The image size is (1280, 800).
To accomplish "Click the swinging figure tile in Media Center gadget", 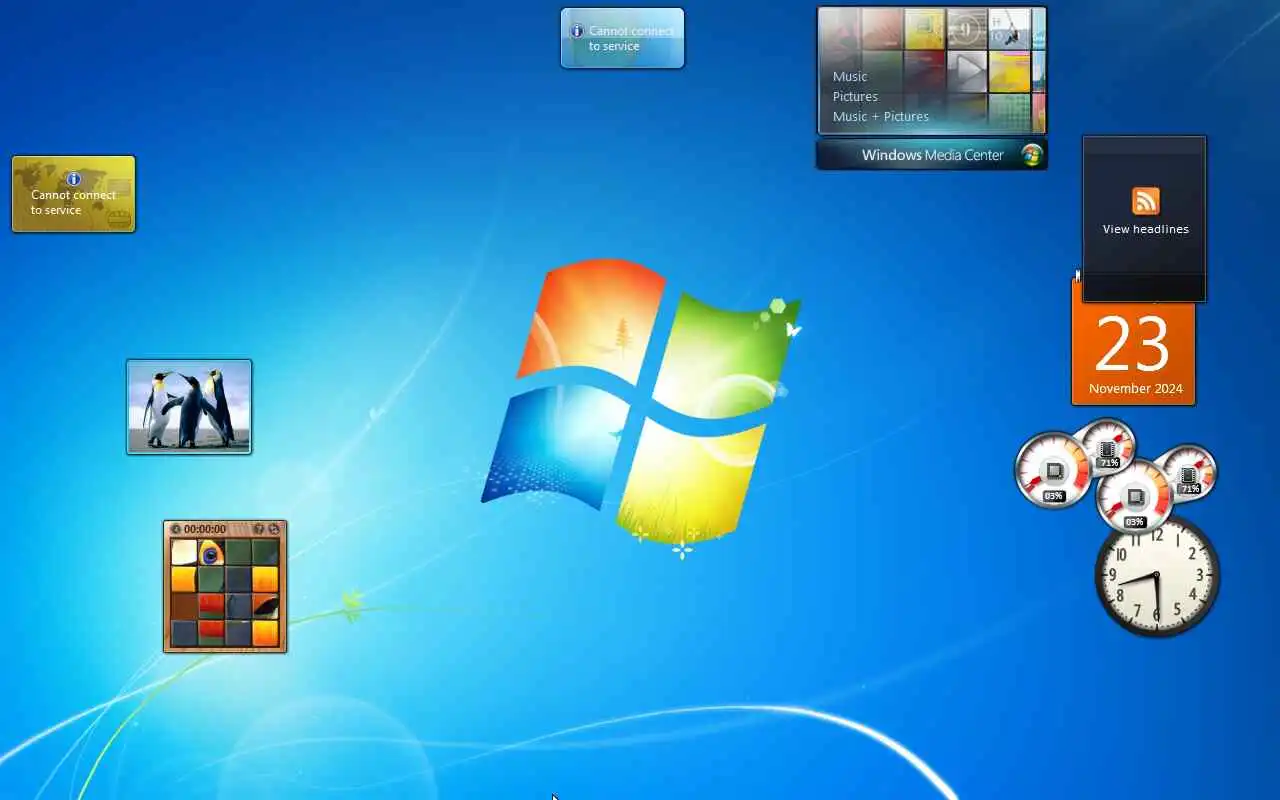I will [x=1009, y=29].
